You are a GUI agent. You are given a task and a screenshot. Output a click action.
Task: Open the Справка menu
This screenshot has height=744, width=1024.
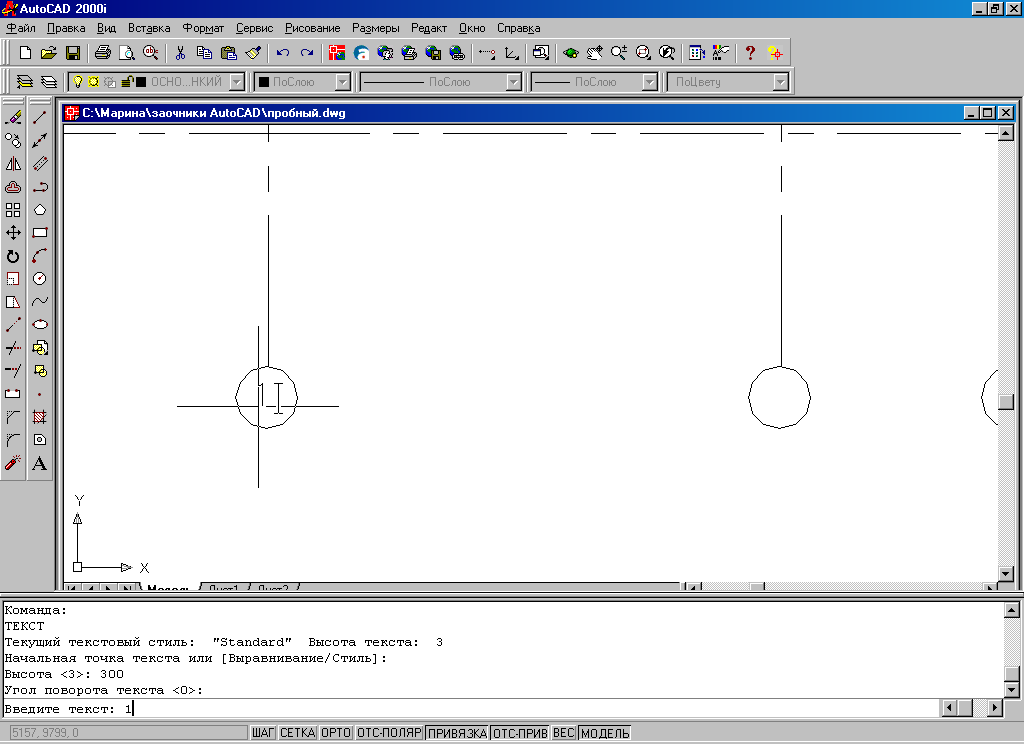click(519, 28)
